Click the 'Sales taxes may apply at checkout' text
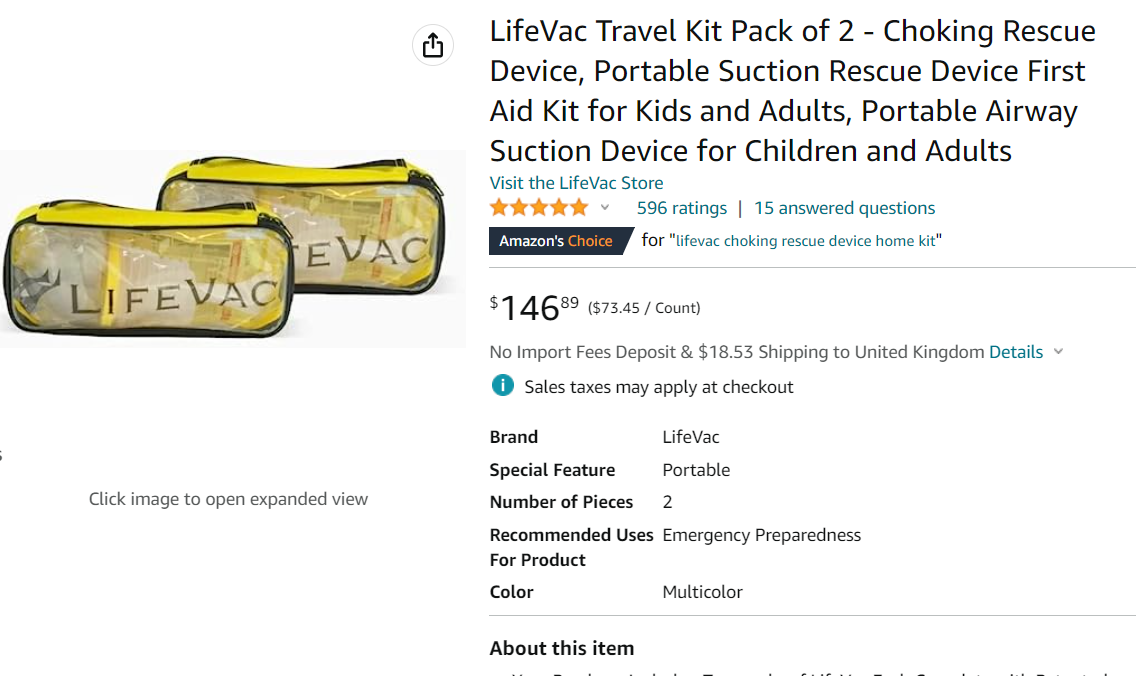The width and height of the screenshot is (1145, 676). [659, 387]
